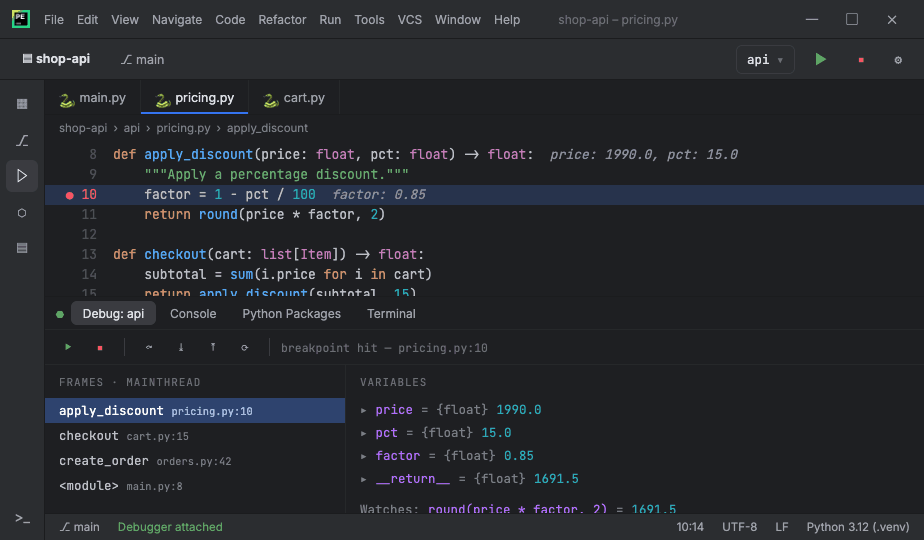Open the Refactor menu
The image size is (924, 540).
(x=282, y=19)
